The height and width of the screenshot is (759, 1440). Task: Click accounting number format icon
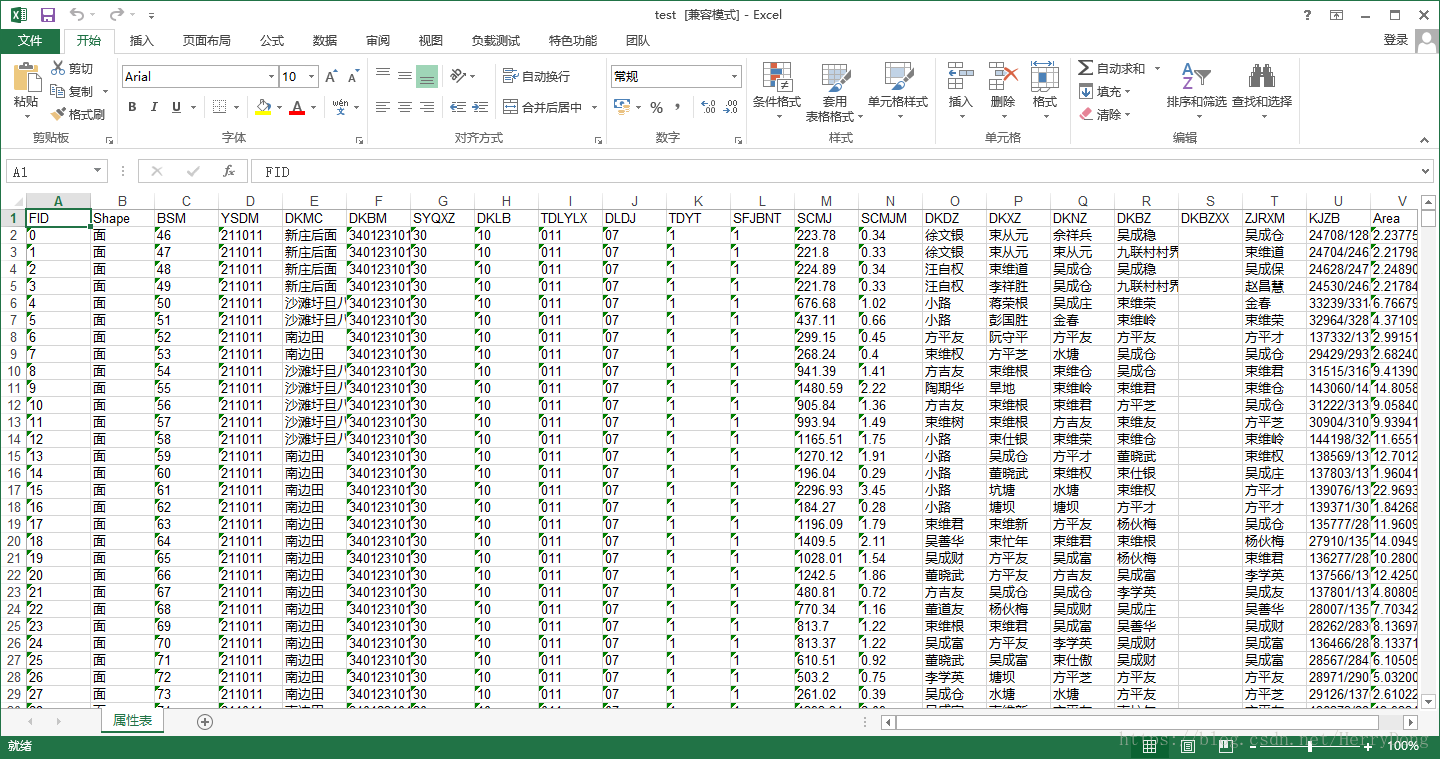[621, 107]
